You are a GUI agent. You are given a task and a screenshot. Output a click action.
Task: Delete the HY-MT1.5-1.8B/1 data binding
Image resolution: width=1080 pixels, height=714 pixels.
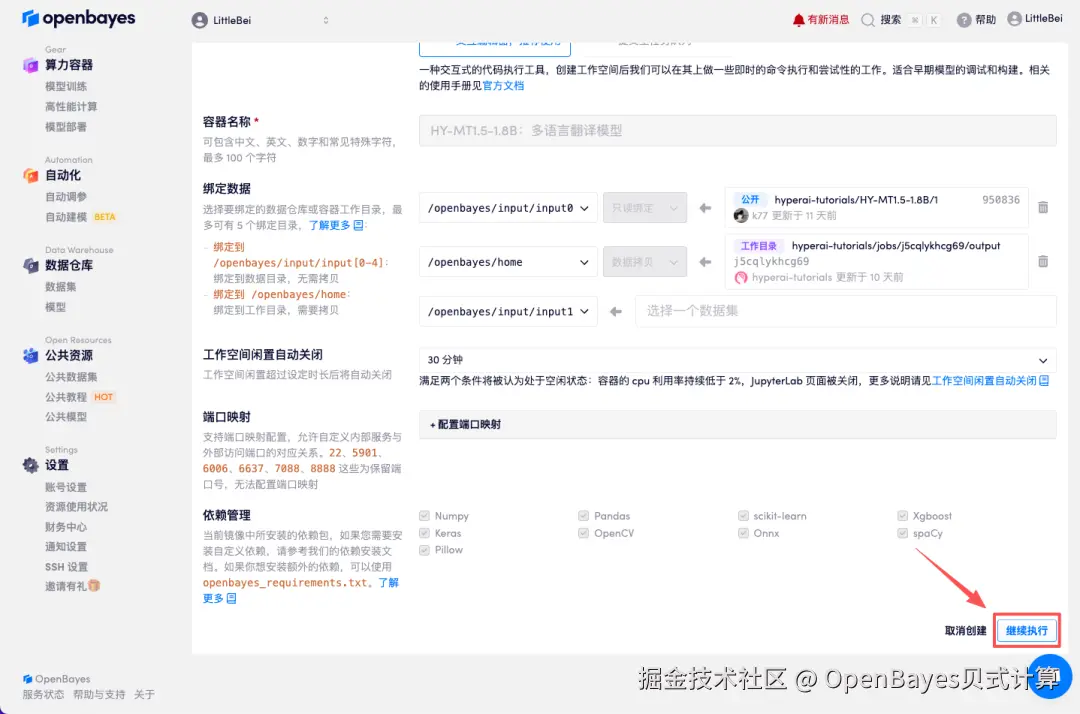tap(1043, 207)
